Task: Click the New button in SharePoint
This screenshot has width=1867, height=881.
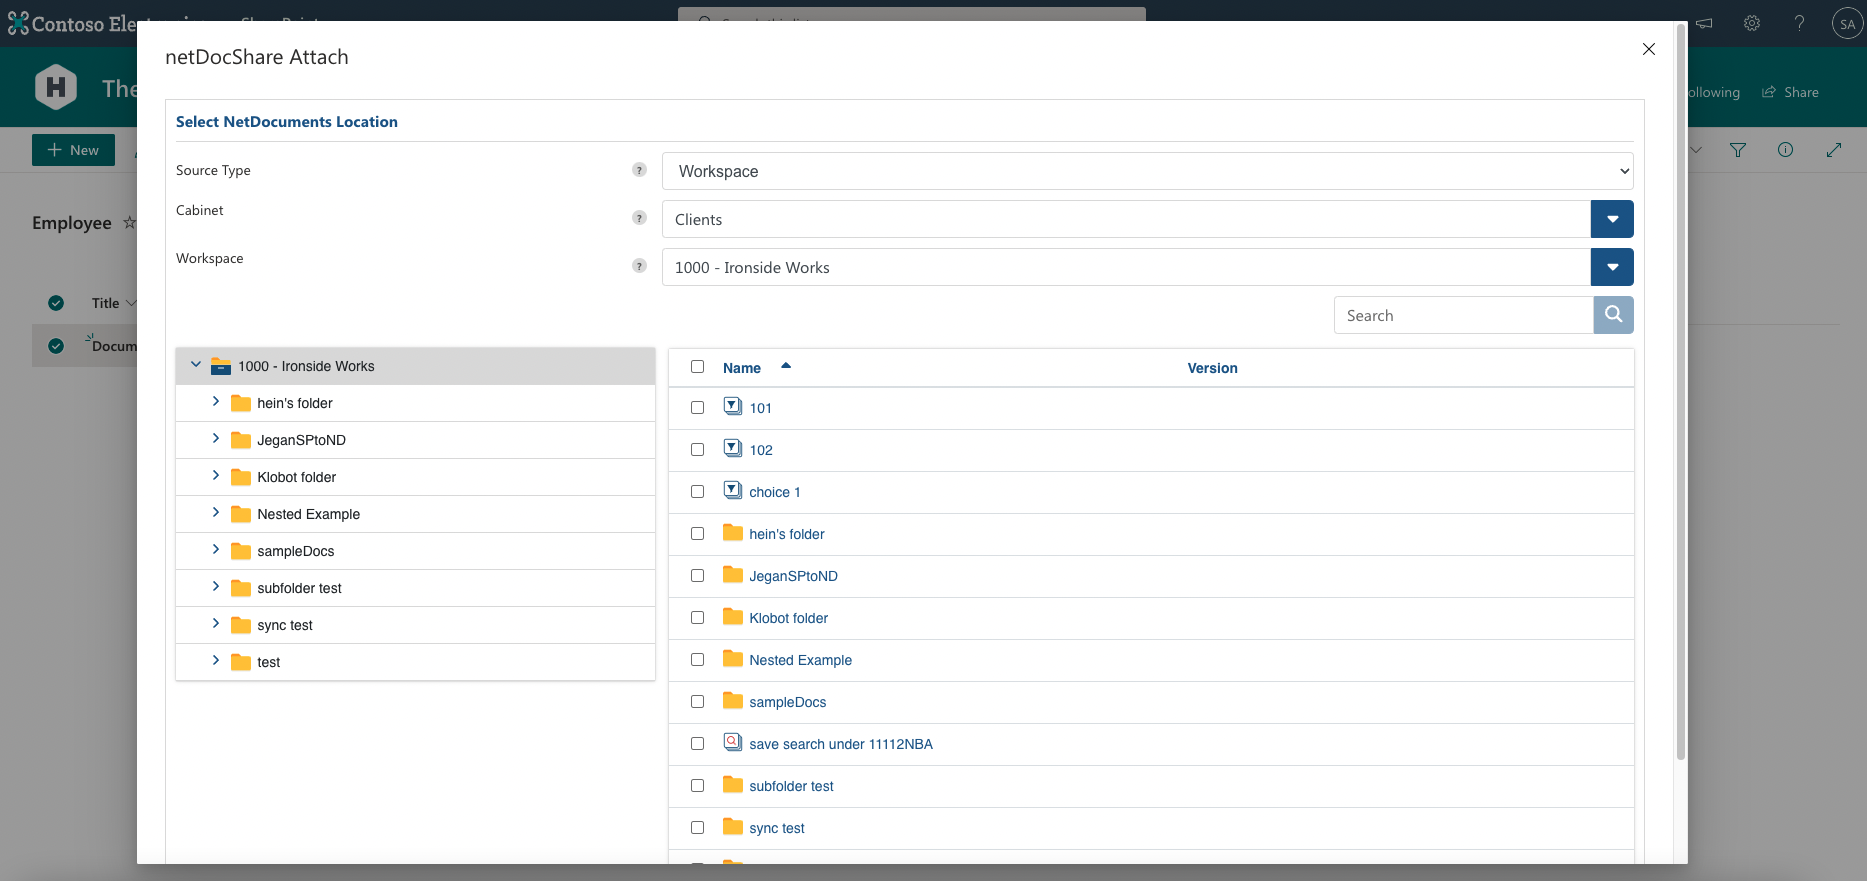Action: click(73, 150)
